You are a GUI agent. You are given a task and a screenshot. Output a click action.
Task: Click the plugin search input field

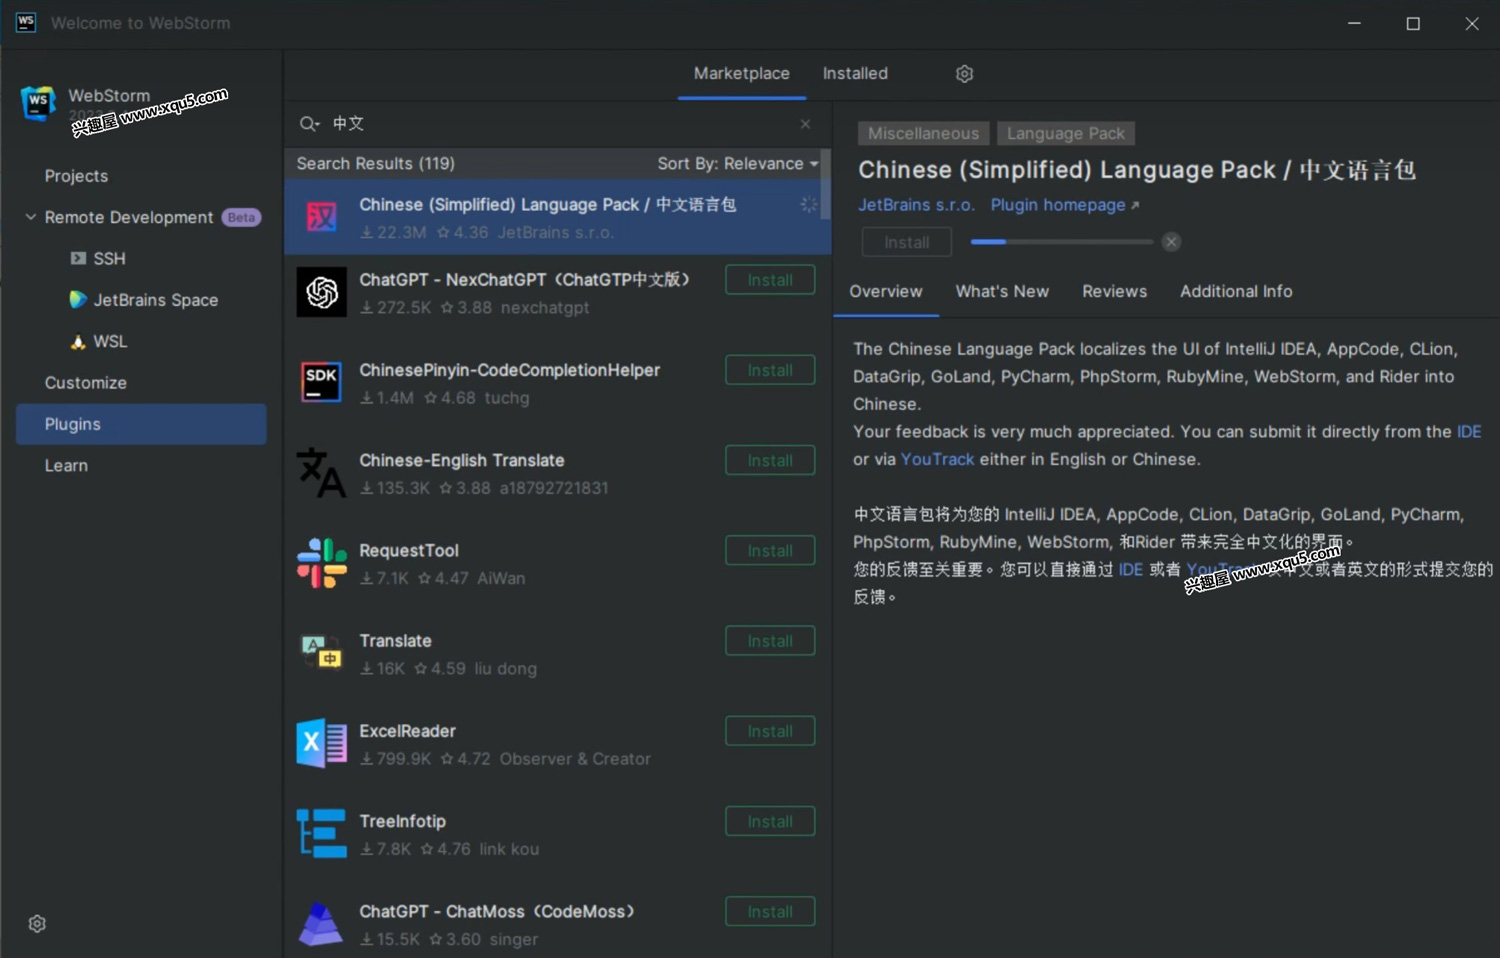pos(560,124)
